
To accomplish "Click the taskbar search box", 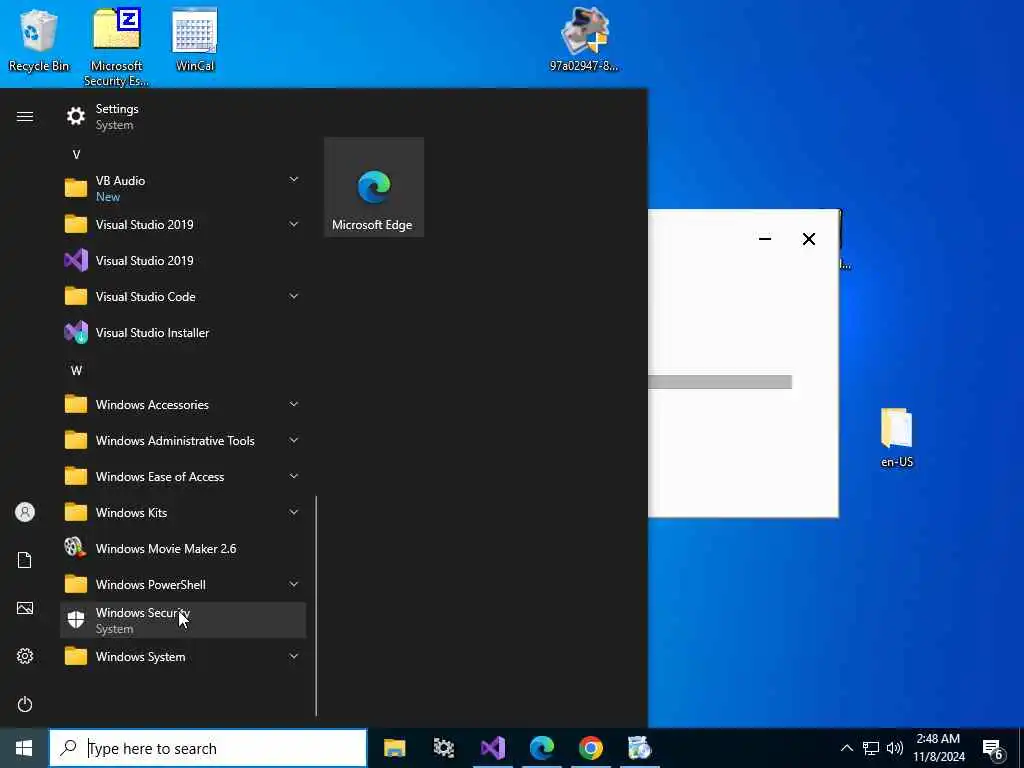I will 208,748.
